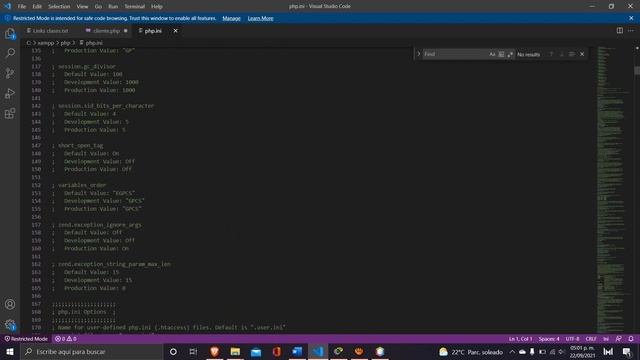This screenshot has width=640, height=360.
Task: Open the Edit menu
Action: coord(37,7)
